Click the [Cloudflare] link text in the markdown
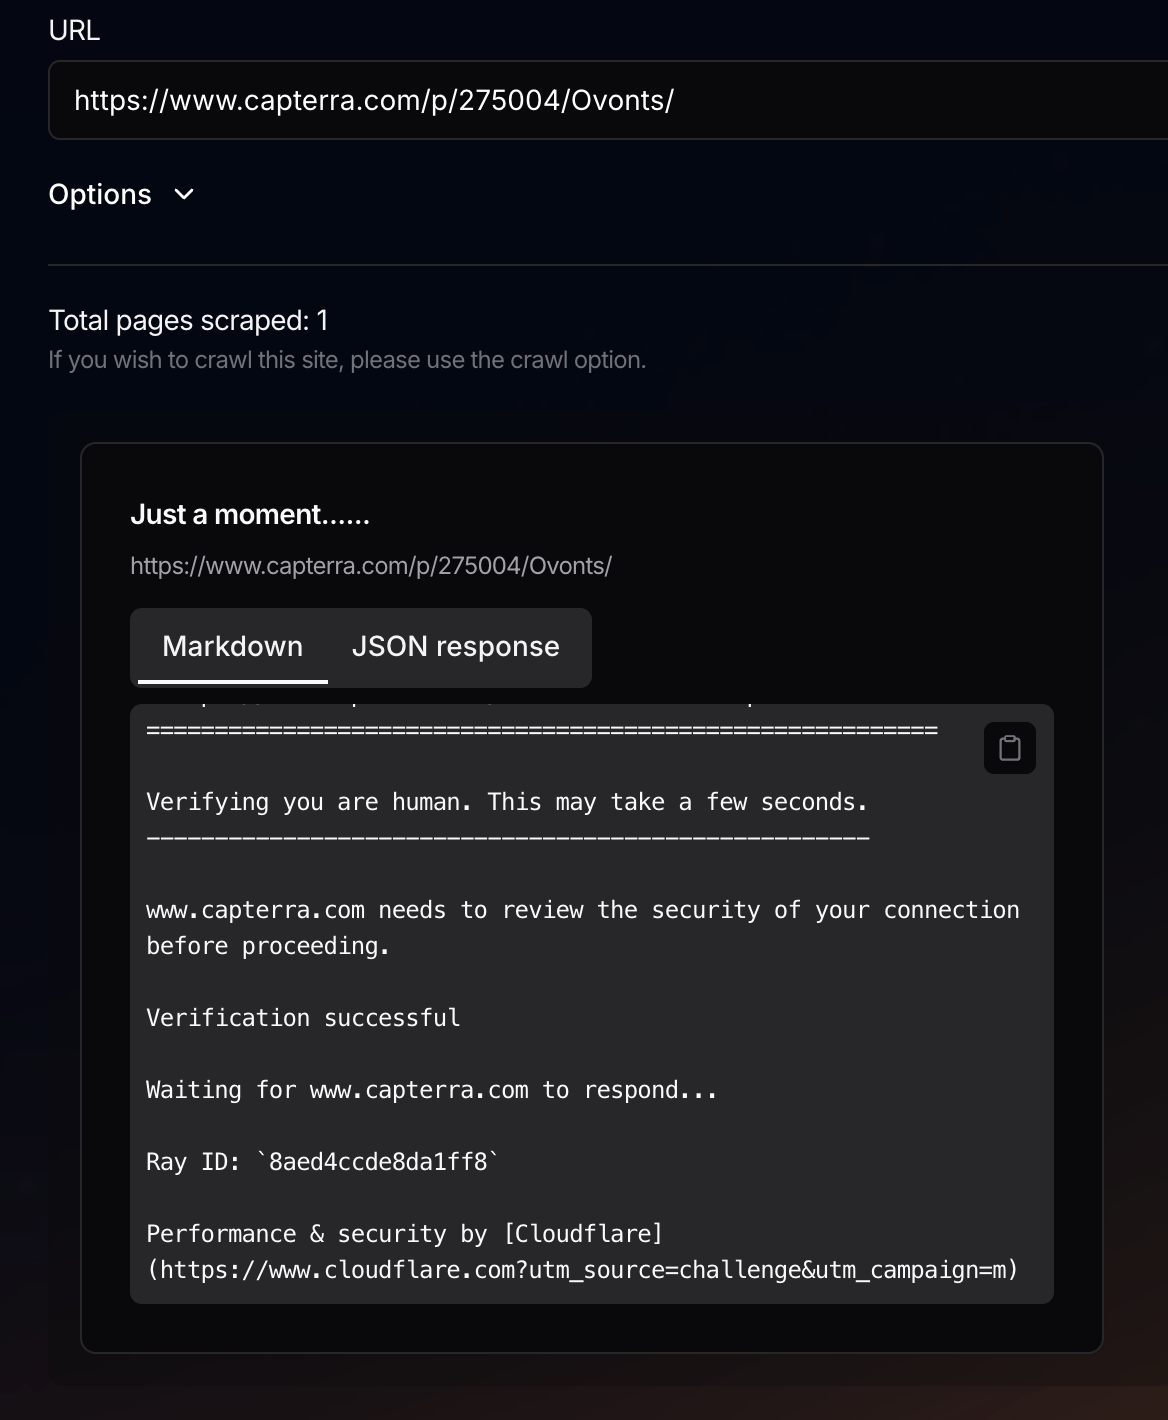 pos(583,1234)
